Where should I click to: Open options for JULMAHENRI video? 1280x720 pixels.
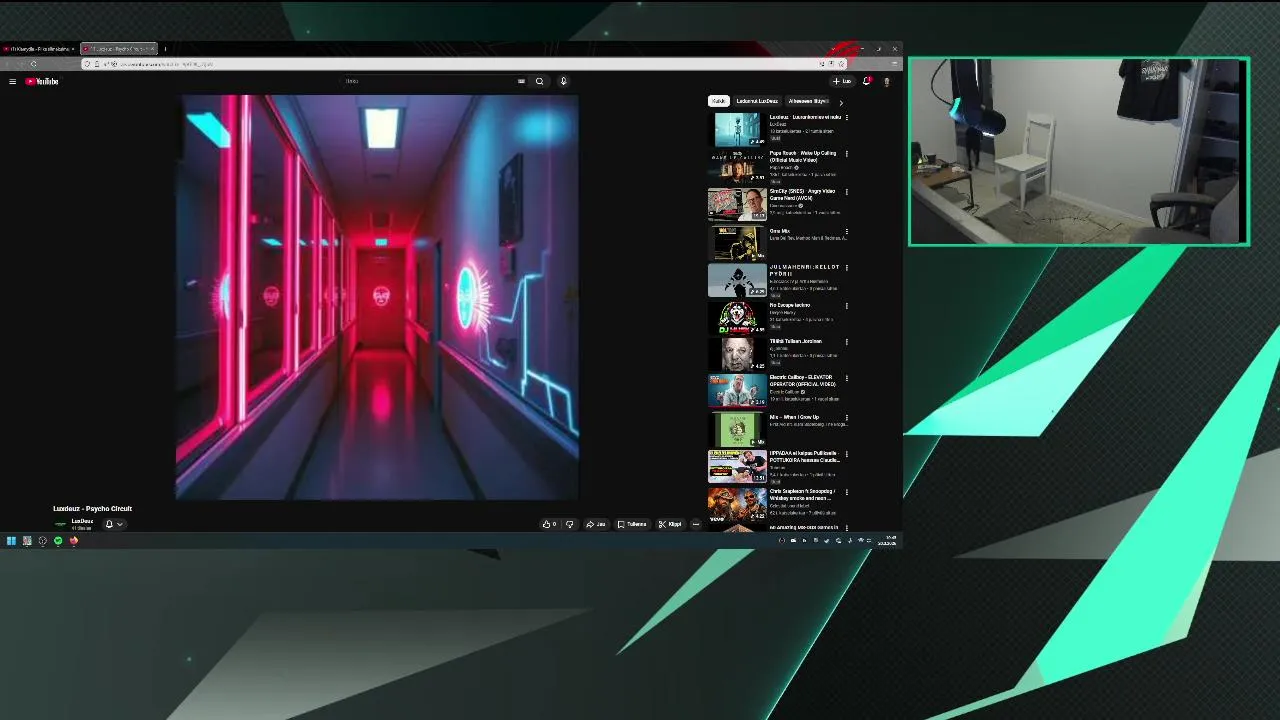point(847,268)
